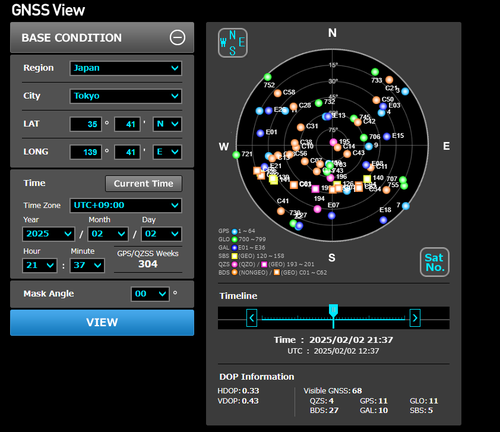Click the blue VIEW button
500x432 pixels.
(x=102, y=322)
